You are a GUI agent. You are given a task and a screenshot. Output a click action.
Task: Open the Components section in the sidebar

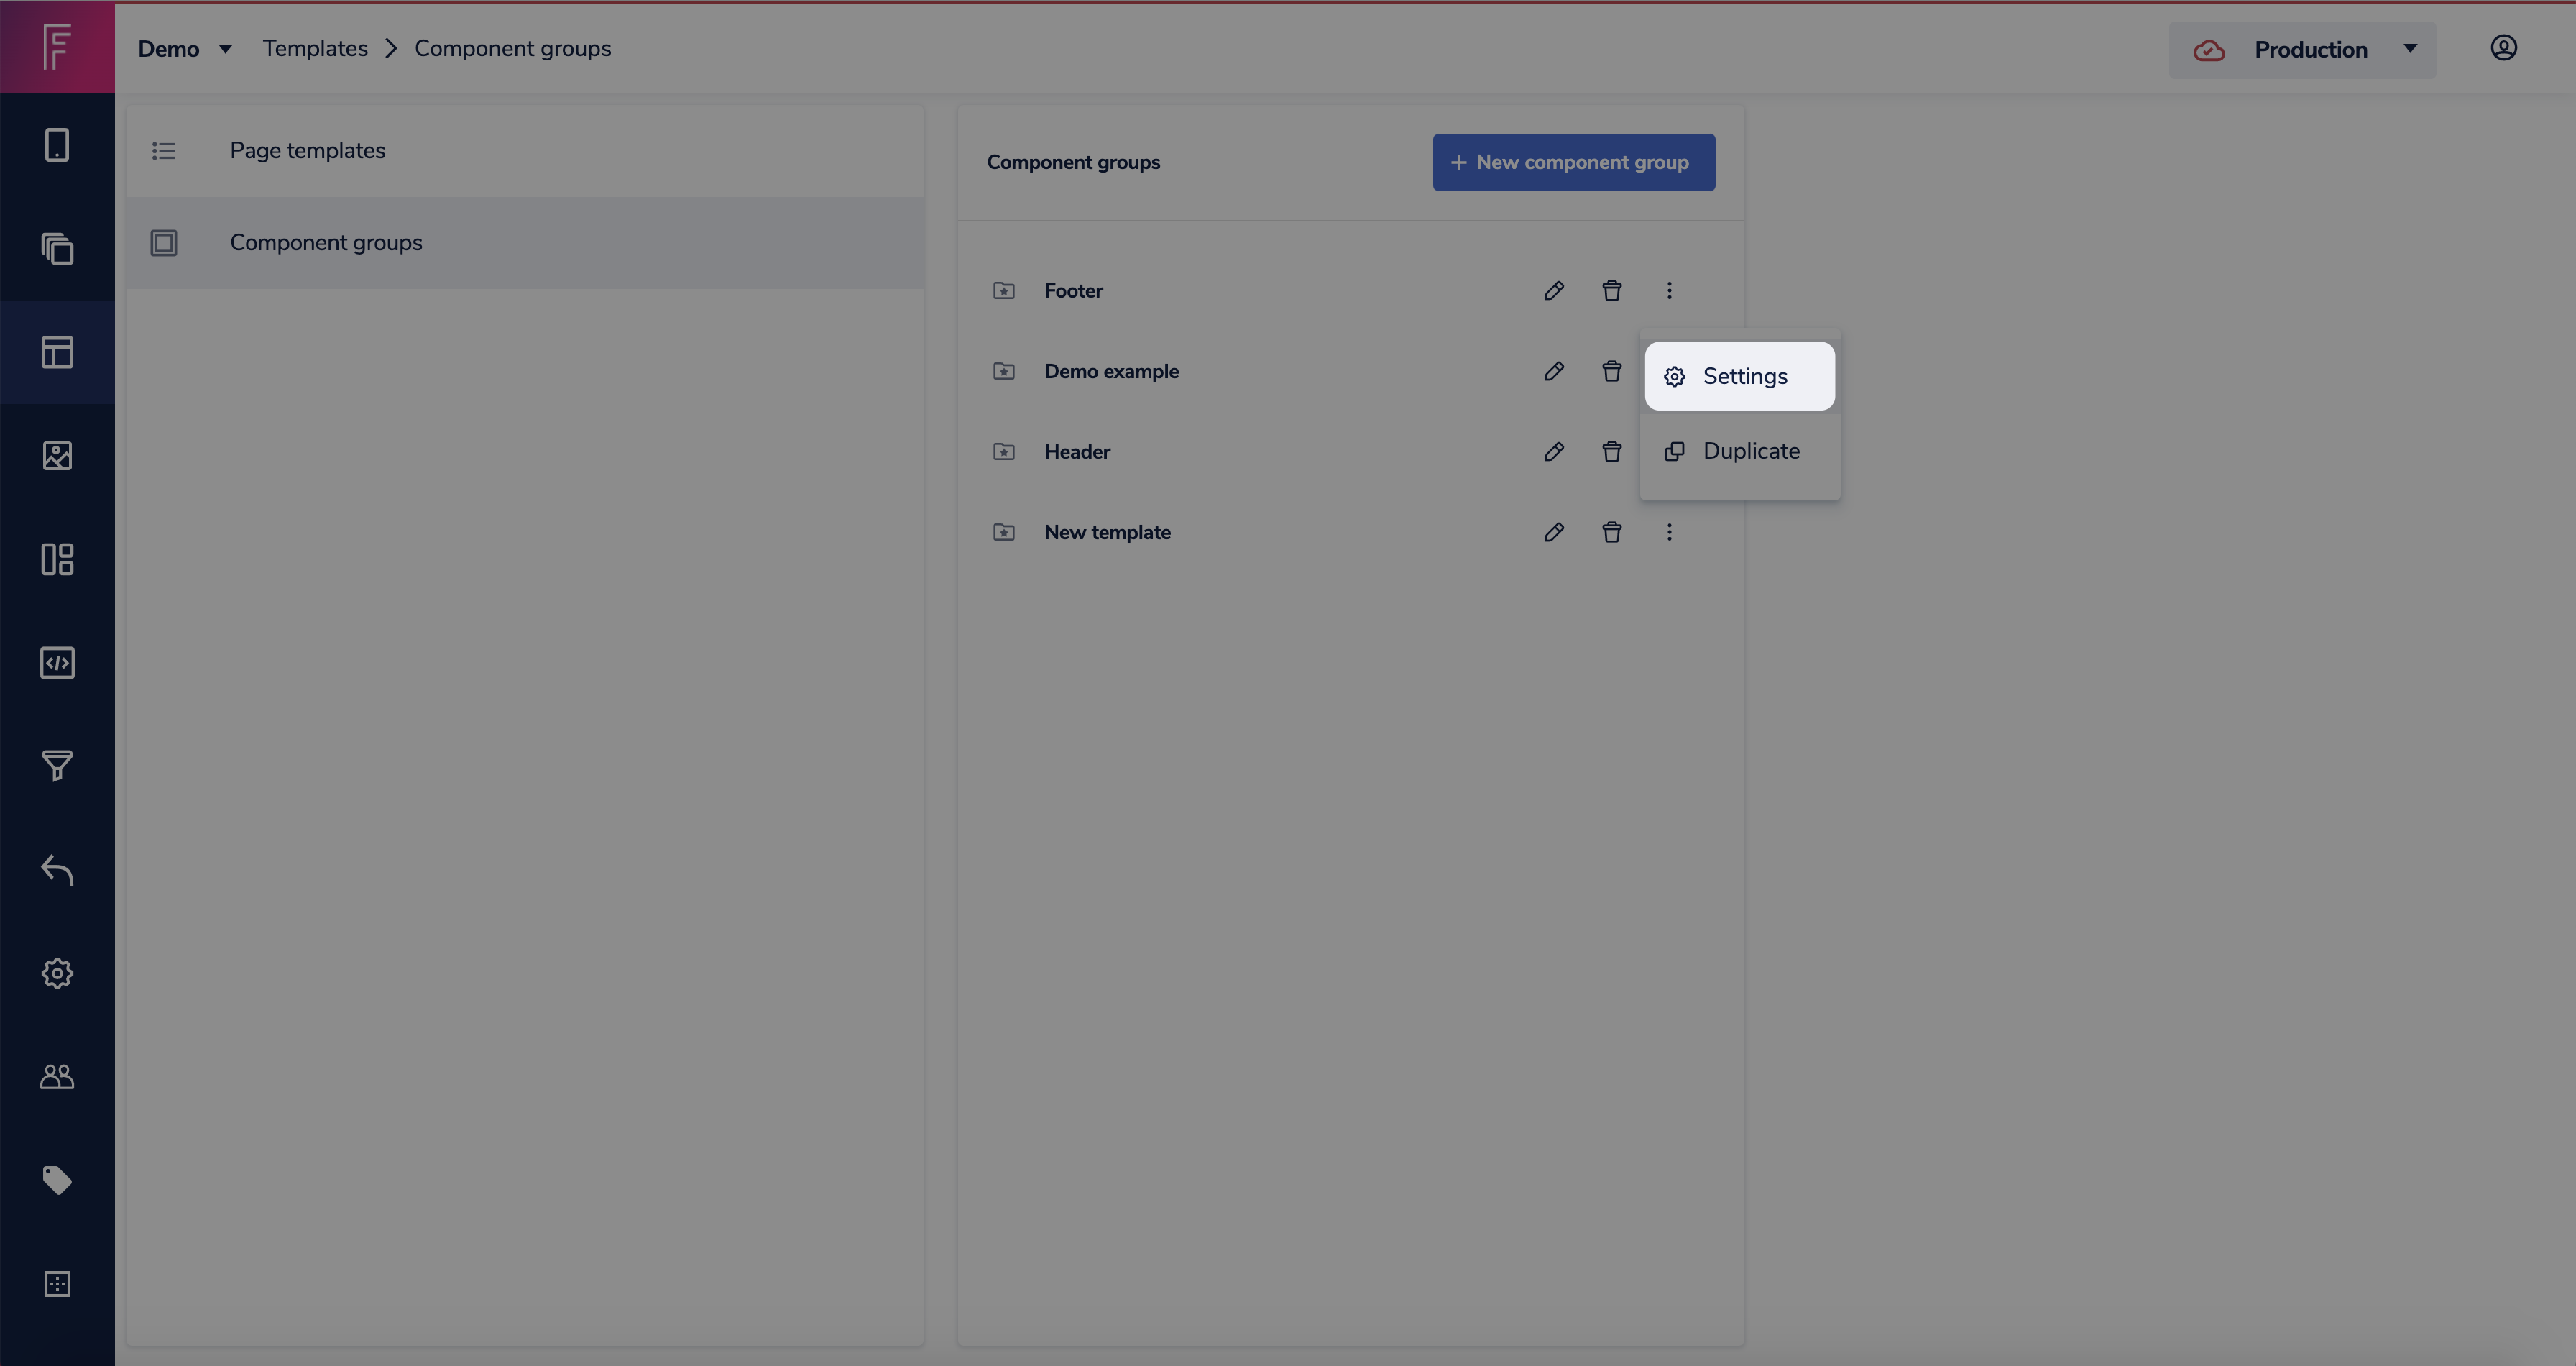(57, 559)
